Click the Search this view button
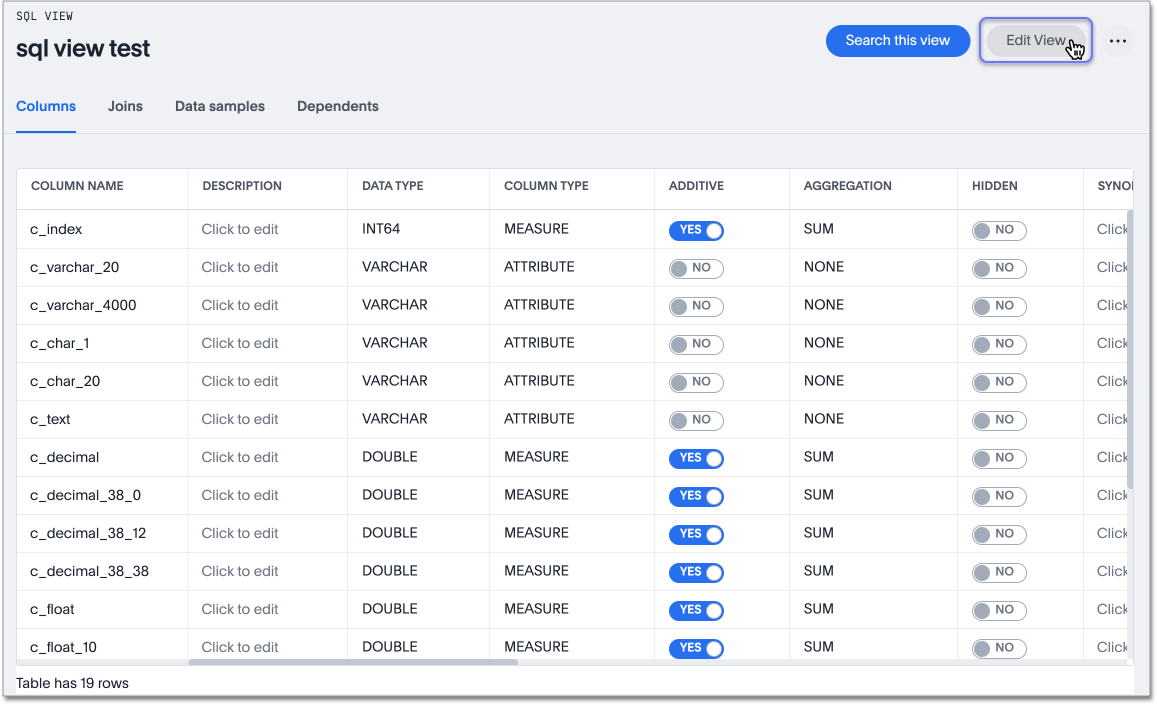This screenshot has width=1157, height=705. coord(897,40)
